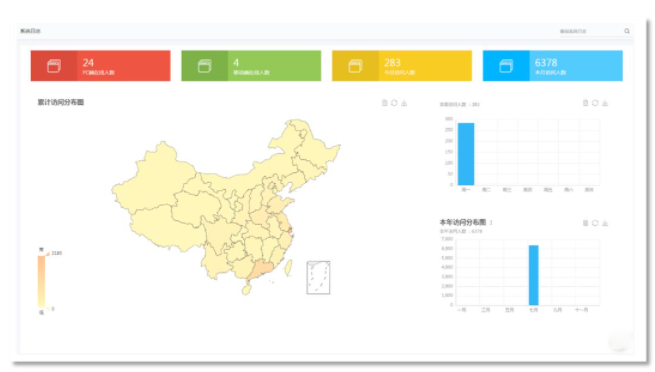This screenshot has width=655, height=372.
Task: Click the red card showing 24
Action: click(x=100, y=66)
